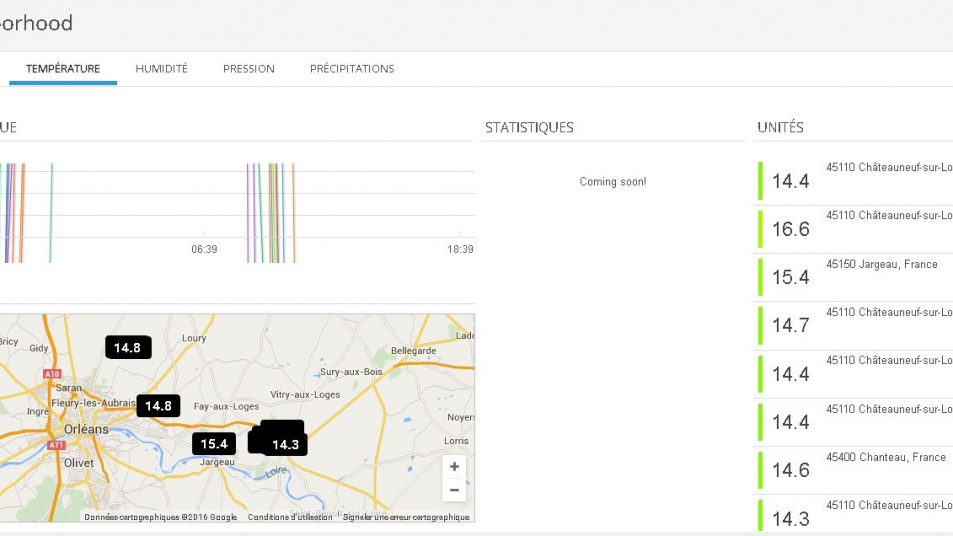Screen dimensions: 953x536
Task: Click the lone green line on chart
Action: pos(51,213)
